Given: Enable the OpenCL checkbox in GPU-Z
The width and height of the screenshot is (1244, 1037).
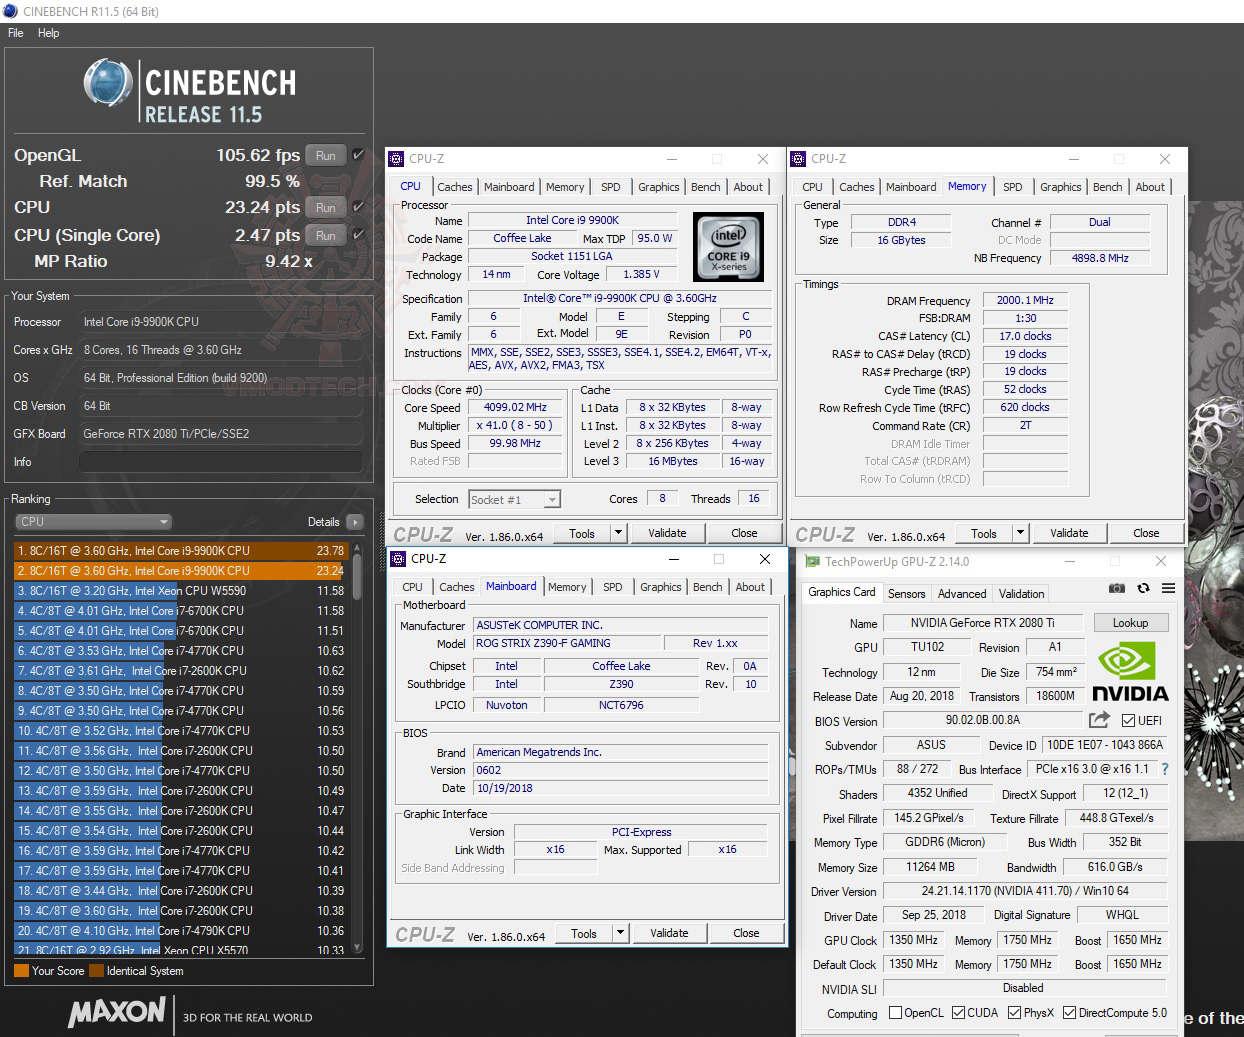Looking at the screenshot, I should [895, 1012].
